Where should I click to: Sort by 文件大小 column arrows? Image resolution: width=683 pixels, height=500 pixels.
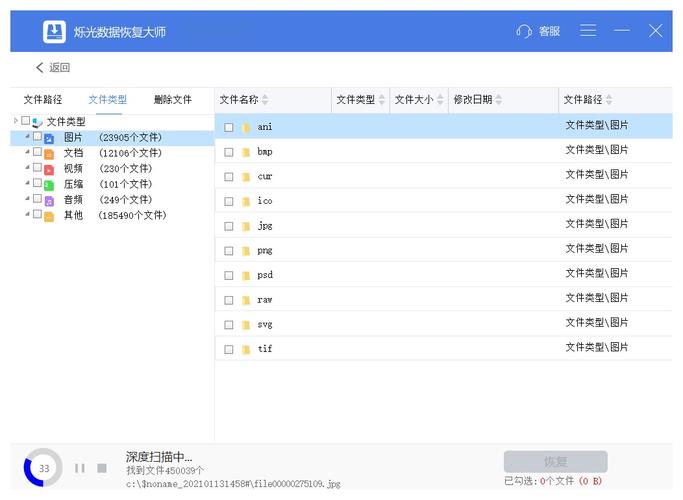440,100
